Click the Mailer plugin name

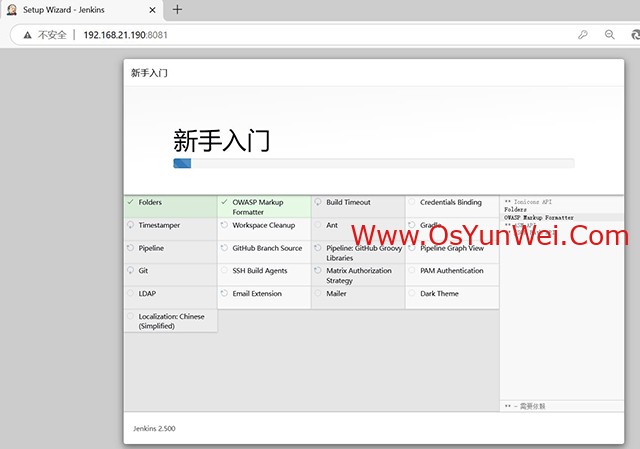(336, 293)
